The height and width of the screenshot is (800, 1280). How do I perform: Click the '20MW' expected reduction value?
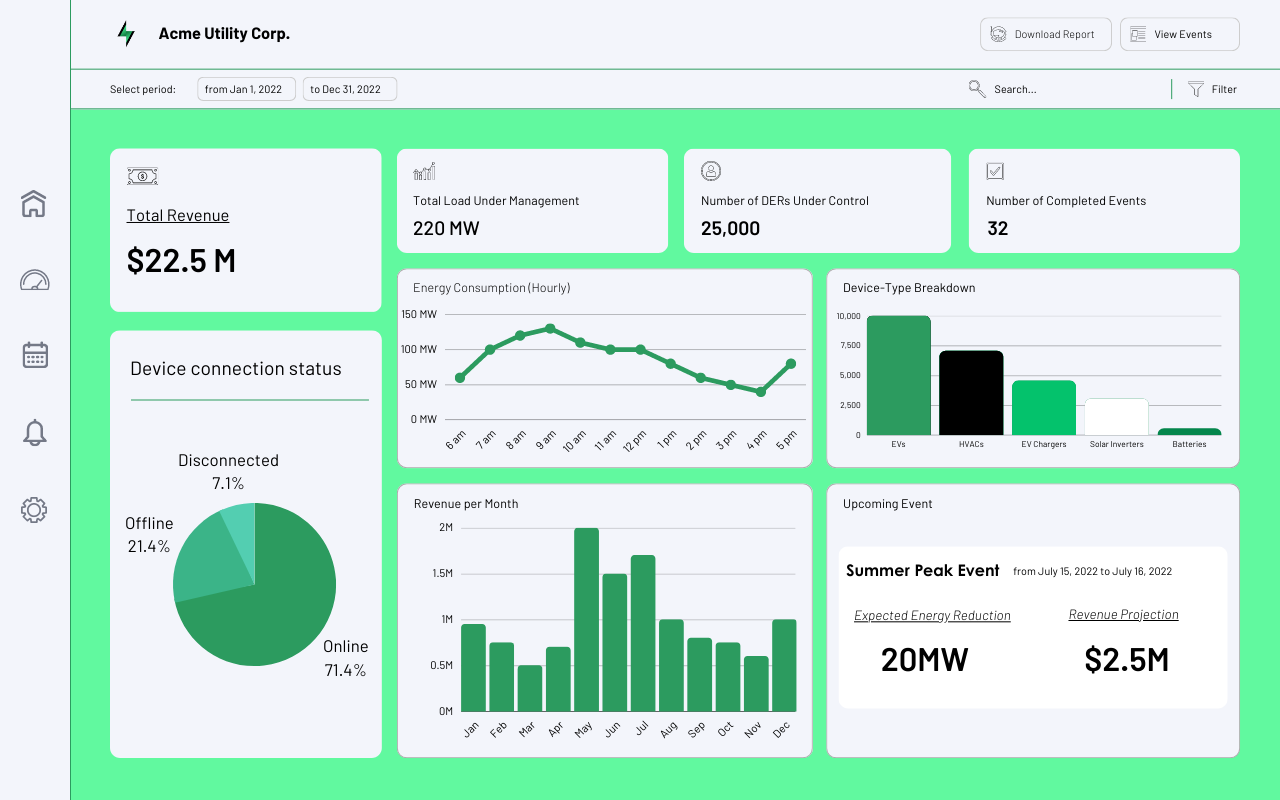(925, 660)
